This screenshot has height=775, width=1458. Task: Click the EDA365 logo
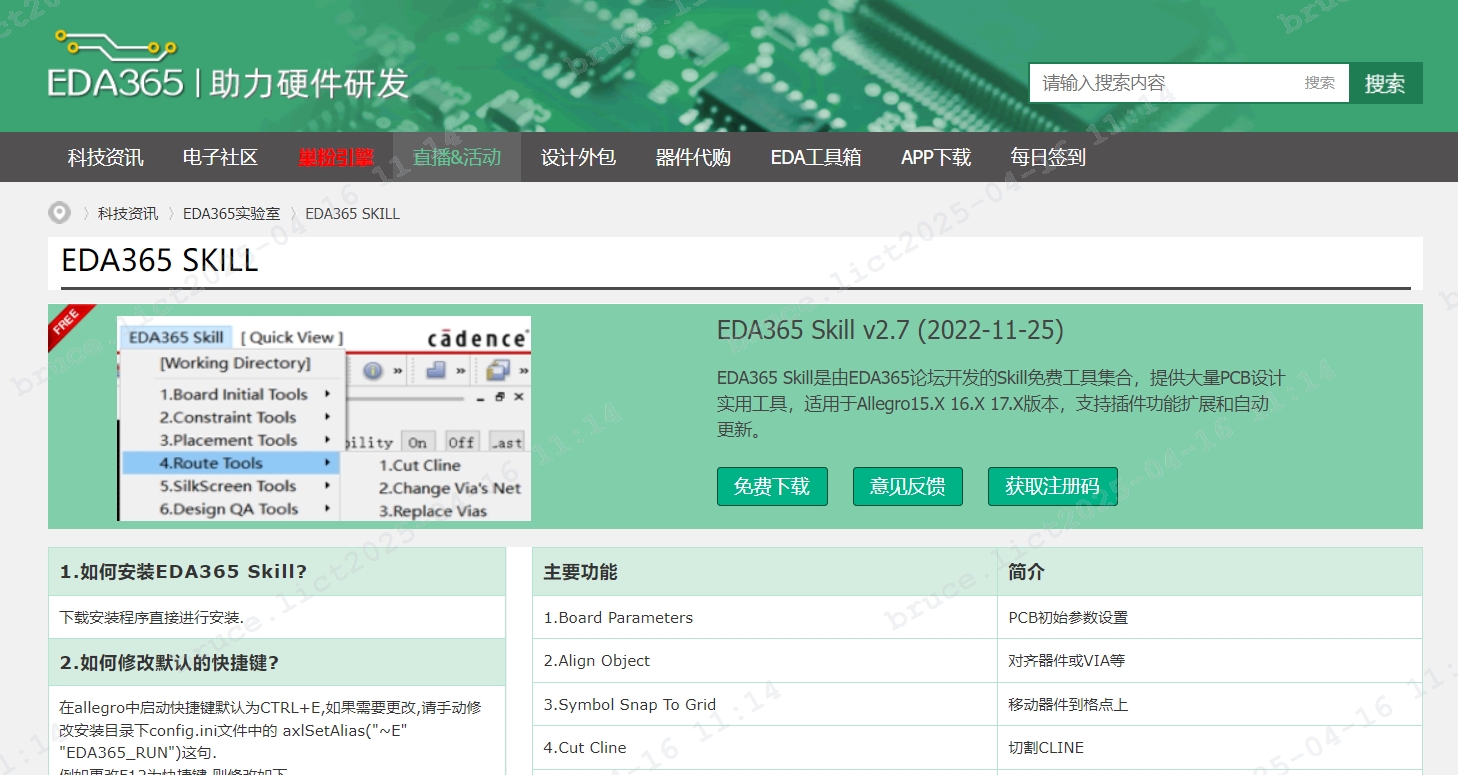[x=228, y=66]
